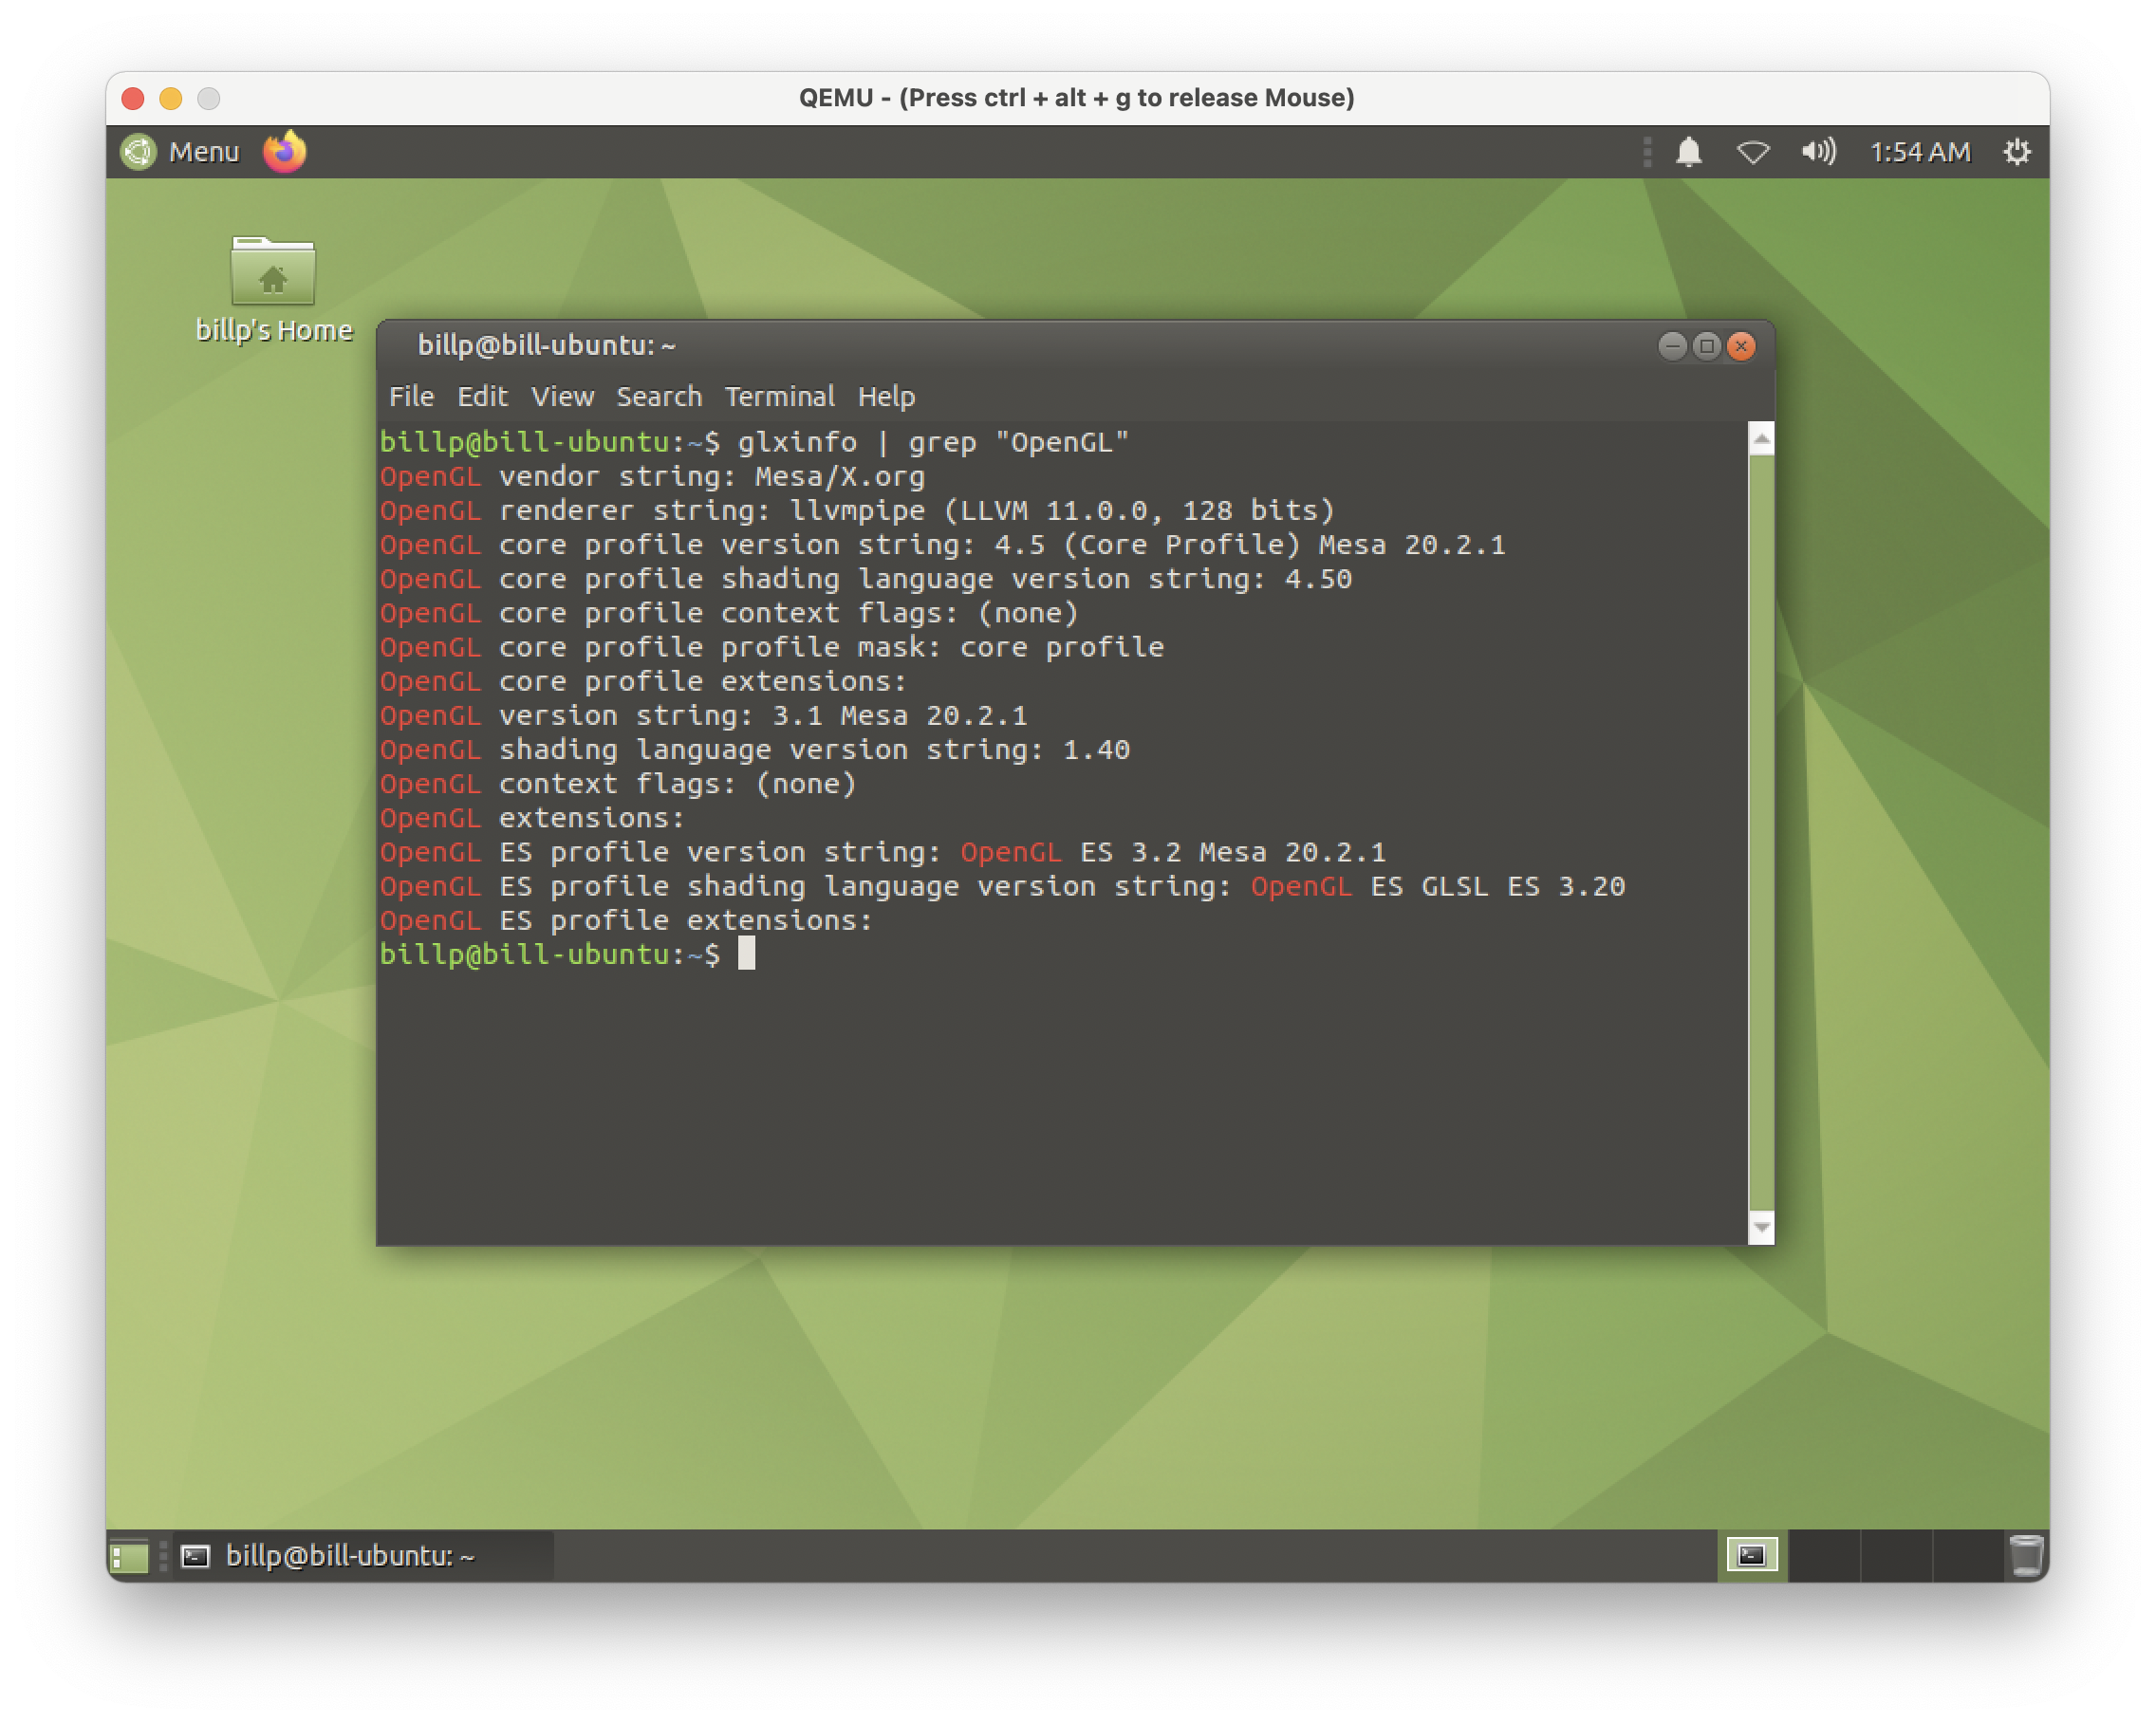Open the terminal View menu
The image size is (2156, 1723).
pos(562,397)
